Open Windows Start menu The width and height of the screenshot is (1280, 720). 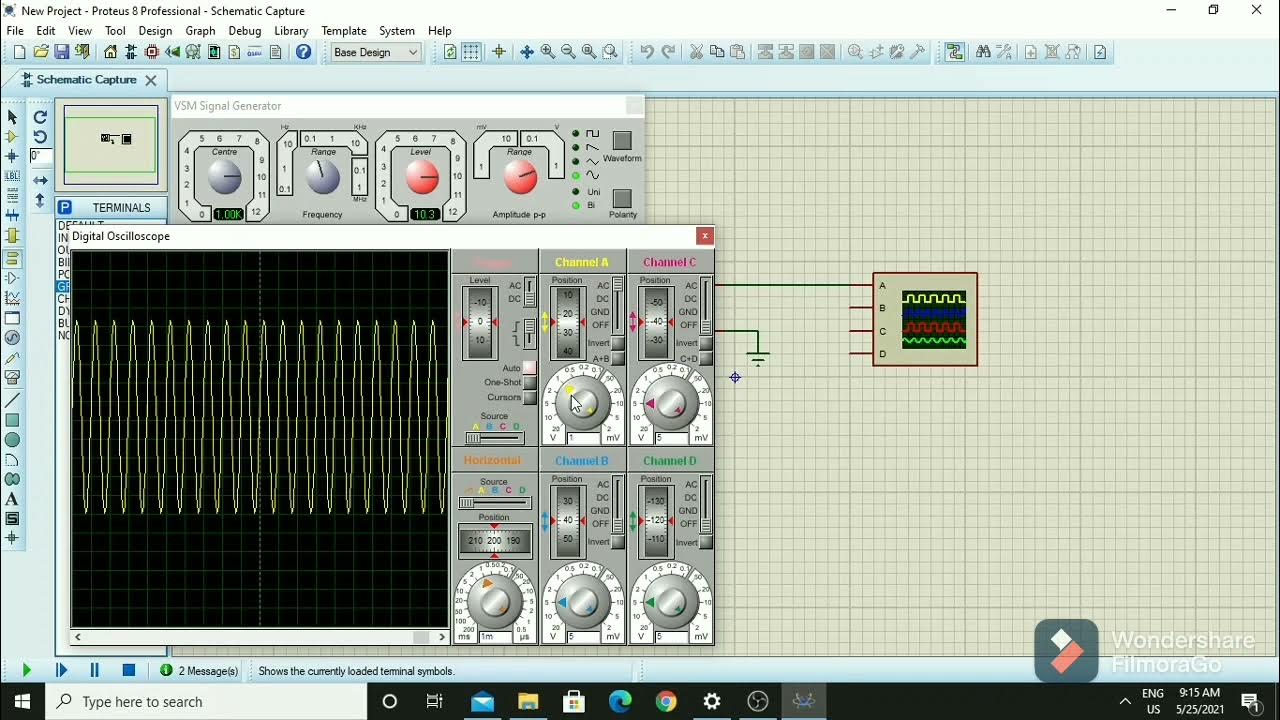[22, 701]
